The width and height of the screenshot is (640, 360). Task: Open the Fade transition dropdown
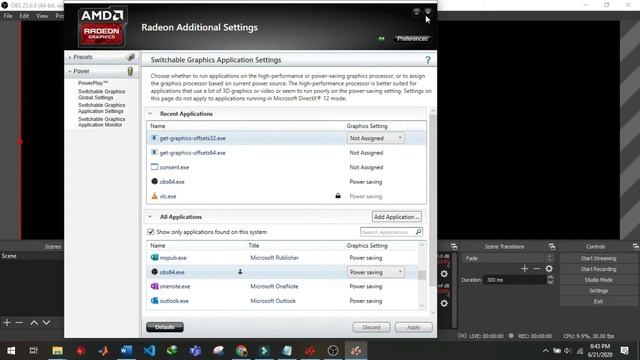point(508,258)
